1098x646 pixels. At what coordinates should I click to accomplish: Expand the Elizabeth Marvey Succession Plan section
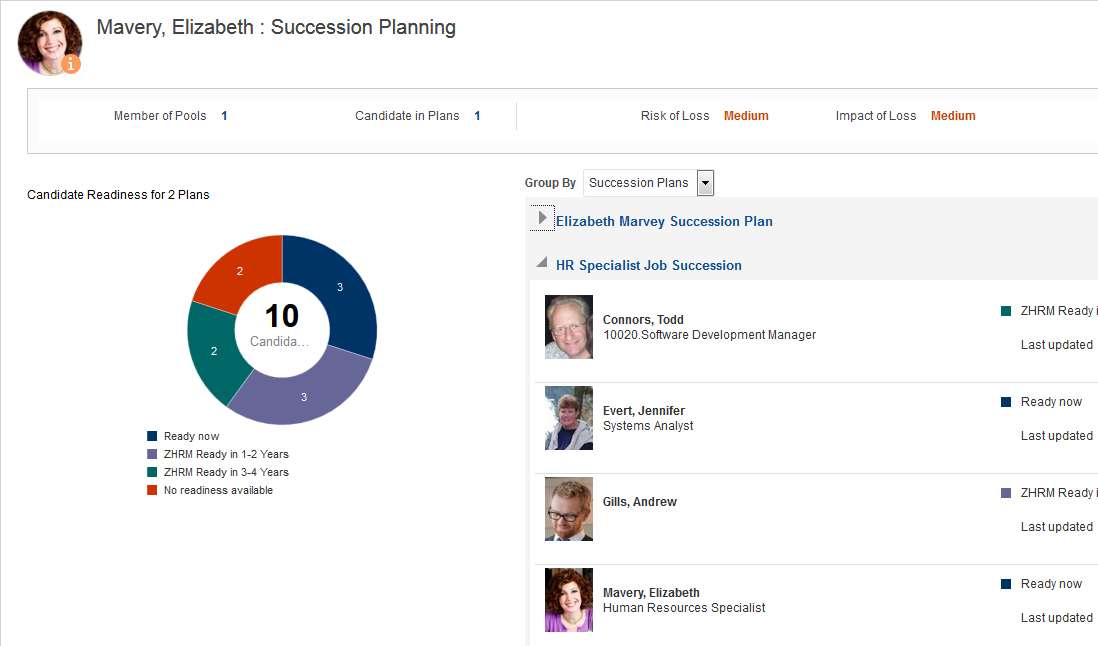tap(542, 218)
